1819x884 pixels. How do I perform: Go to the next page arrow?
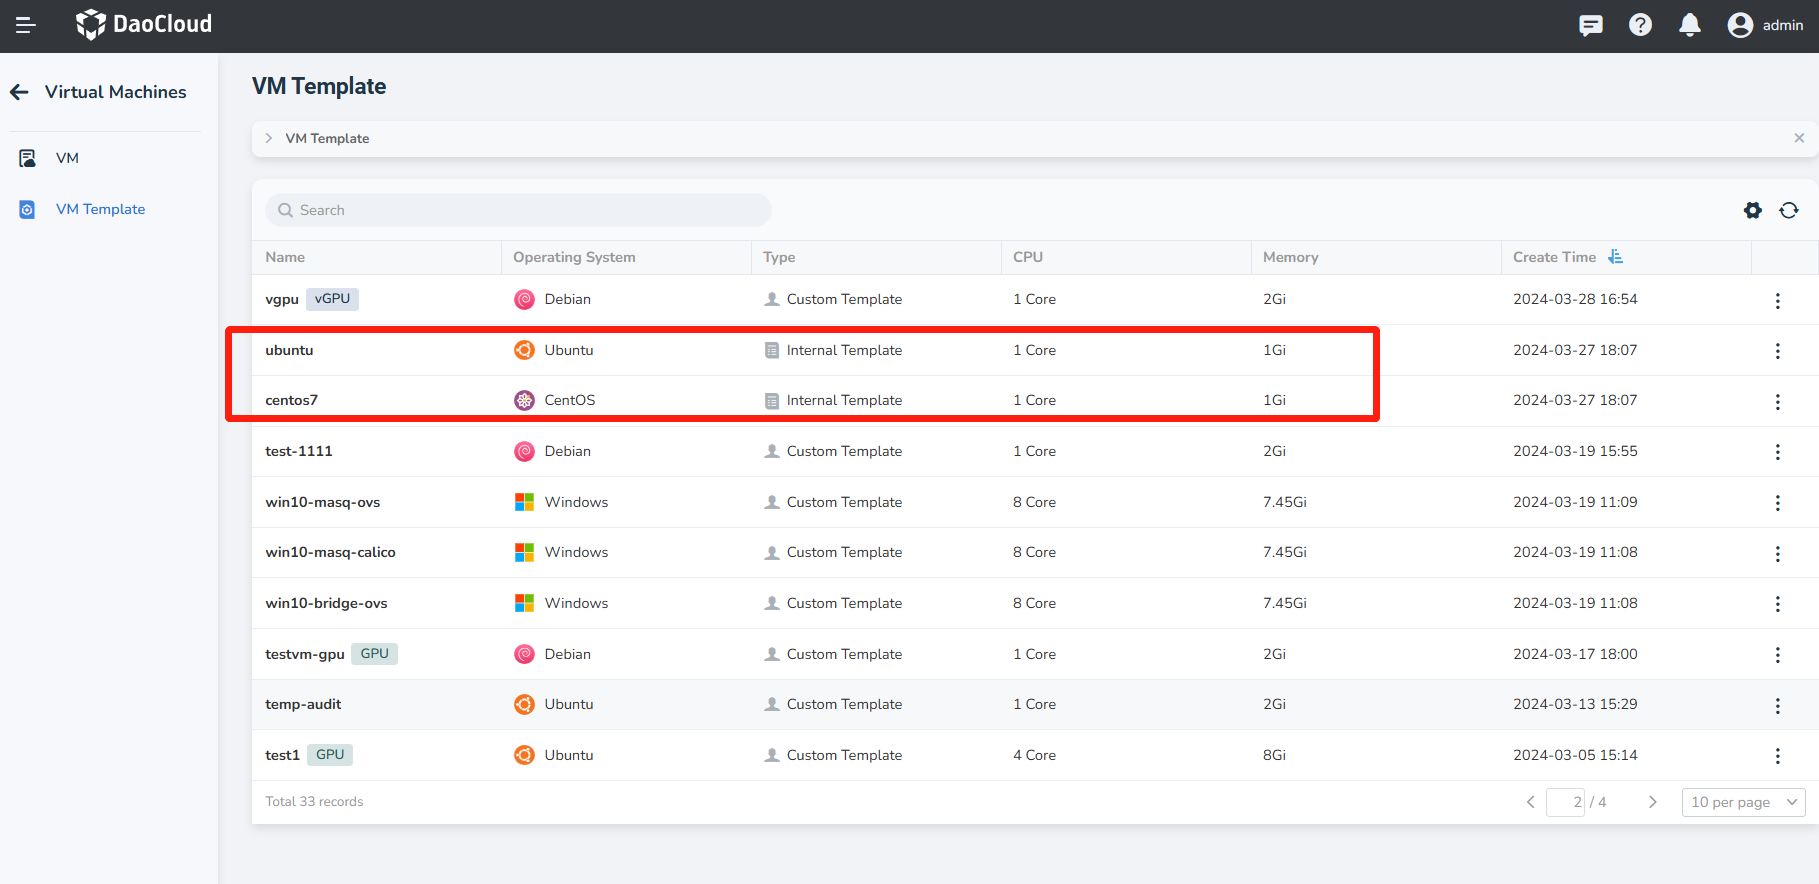coord(1652,802)
